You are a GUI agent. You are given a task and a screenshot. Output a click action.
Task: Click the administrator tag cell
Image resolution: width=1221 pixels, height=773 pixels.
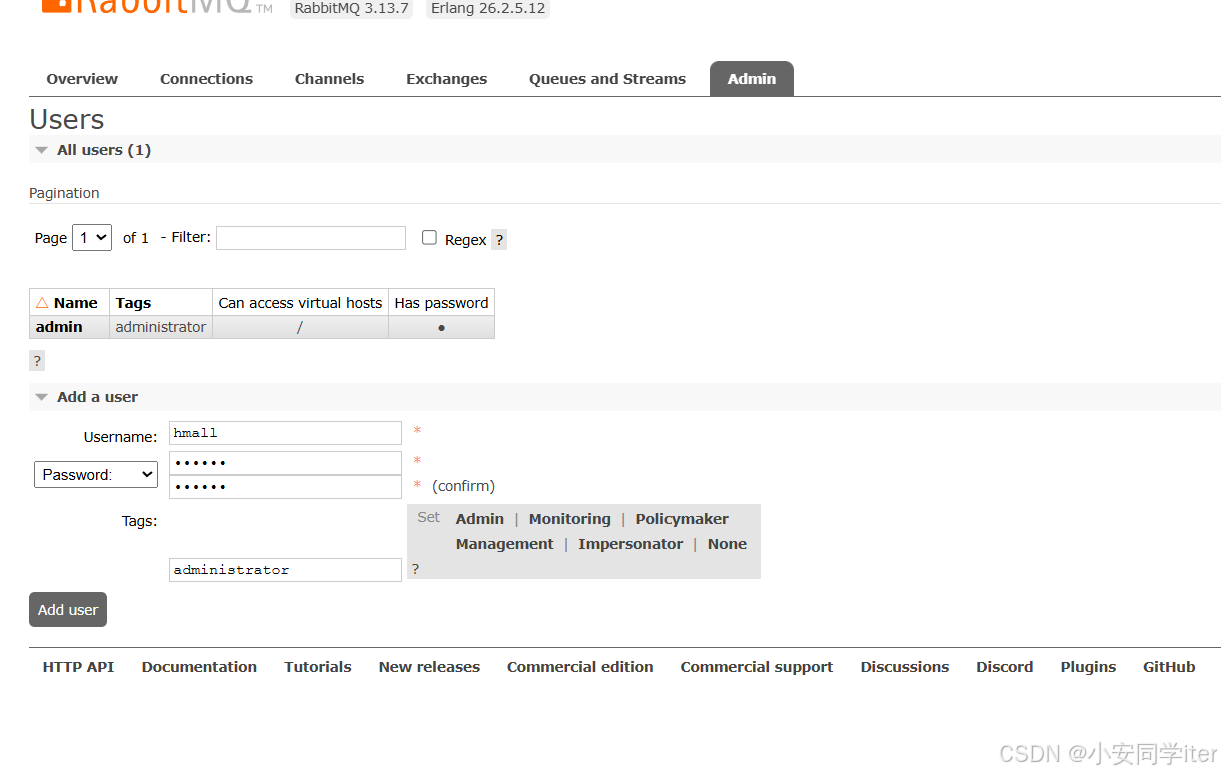[161, 327]
